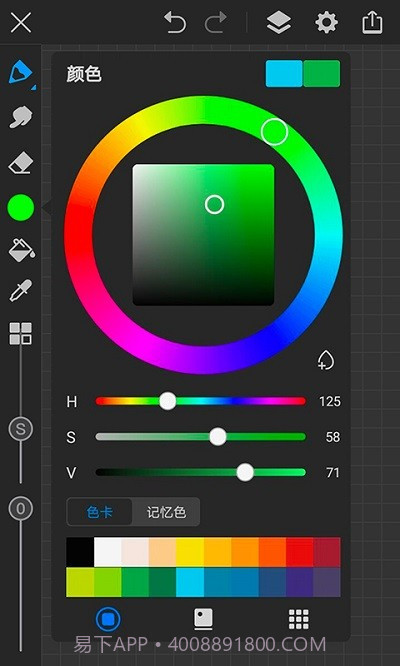Open the grid tools menu icon

(21, 333)
